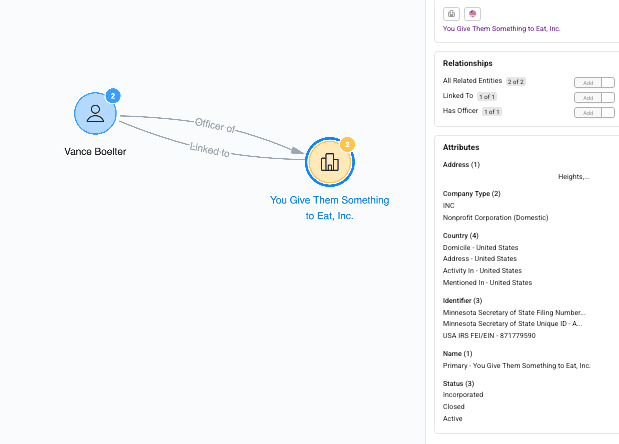Click the '2 of 2' related entities count
The width and height of the screenshot is (619, 444).
[517, 81]
